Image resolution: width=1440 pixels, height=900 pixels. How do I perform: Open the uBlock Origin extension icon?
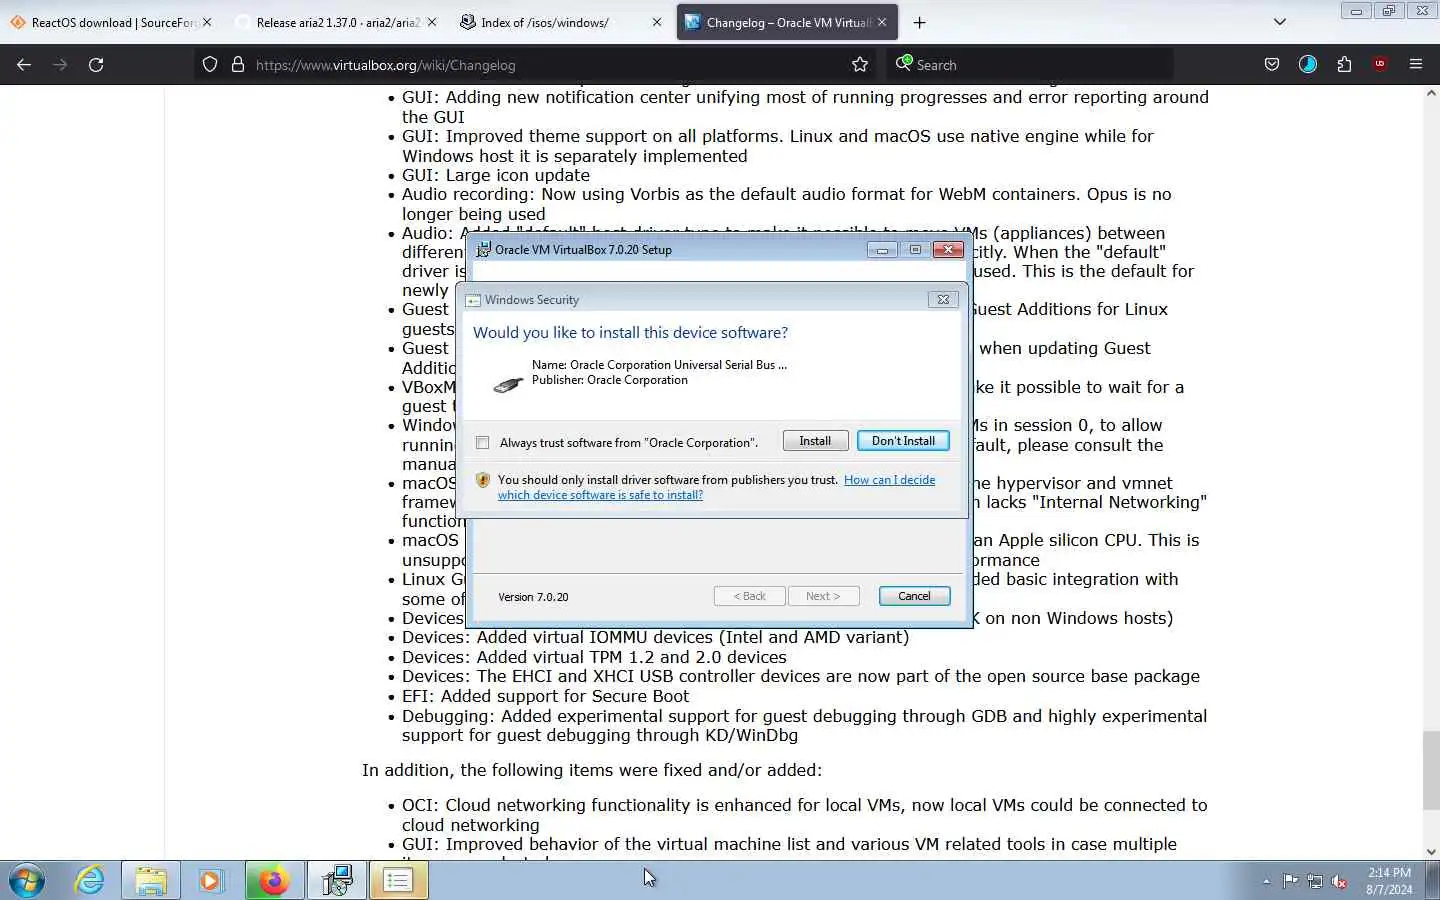1380,65
